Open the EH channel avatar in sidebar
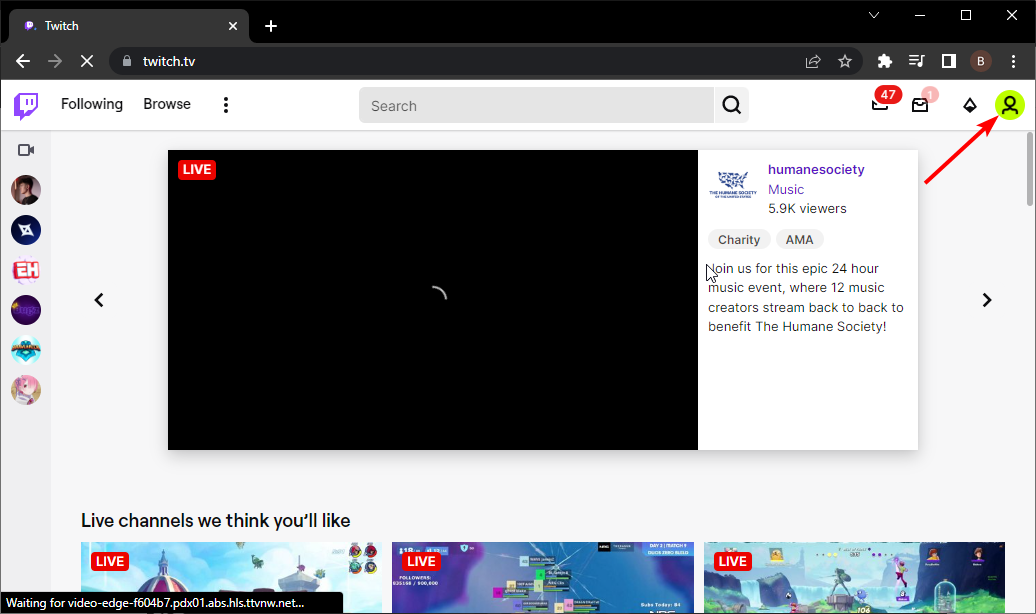Viewport: 1036px width, 614px height. [26, 270]
